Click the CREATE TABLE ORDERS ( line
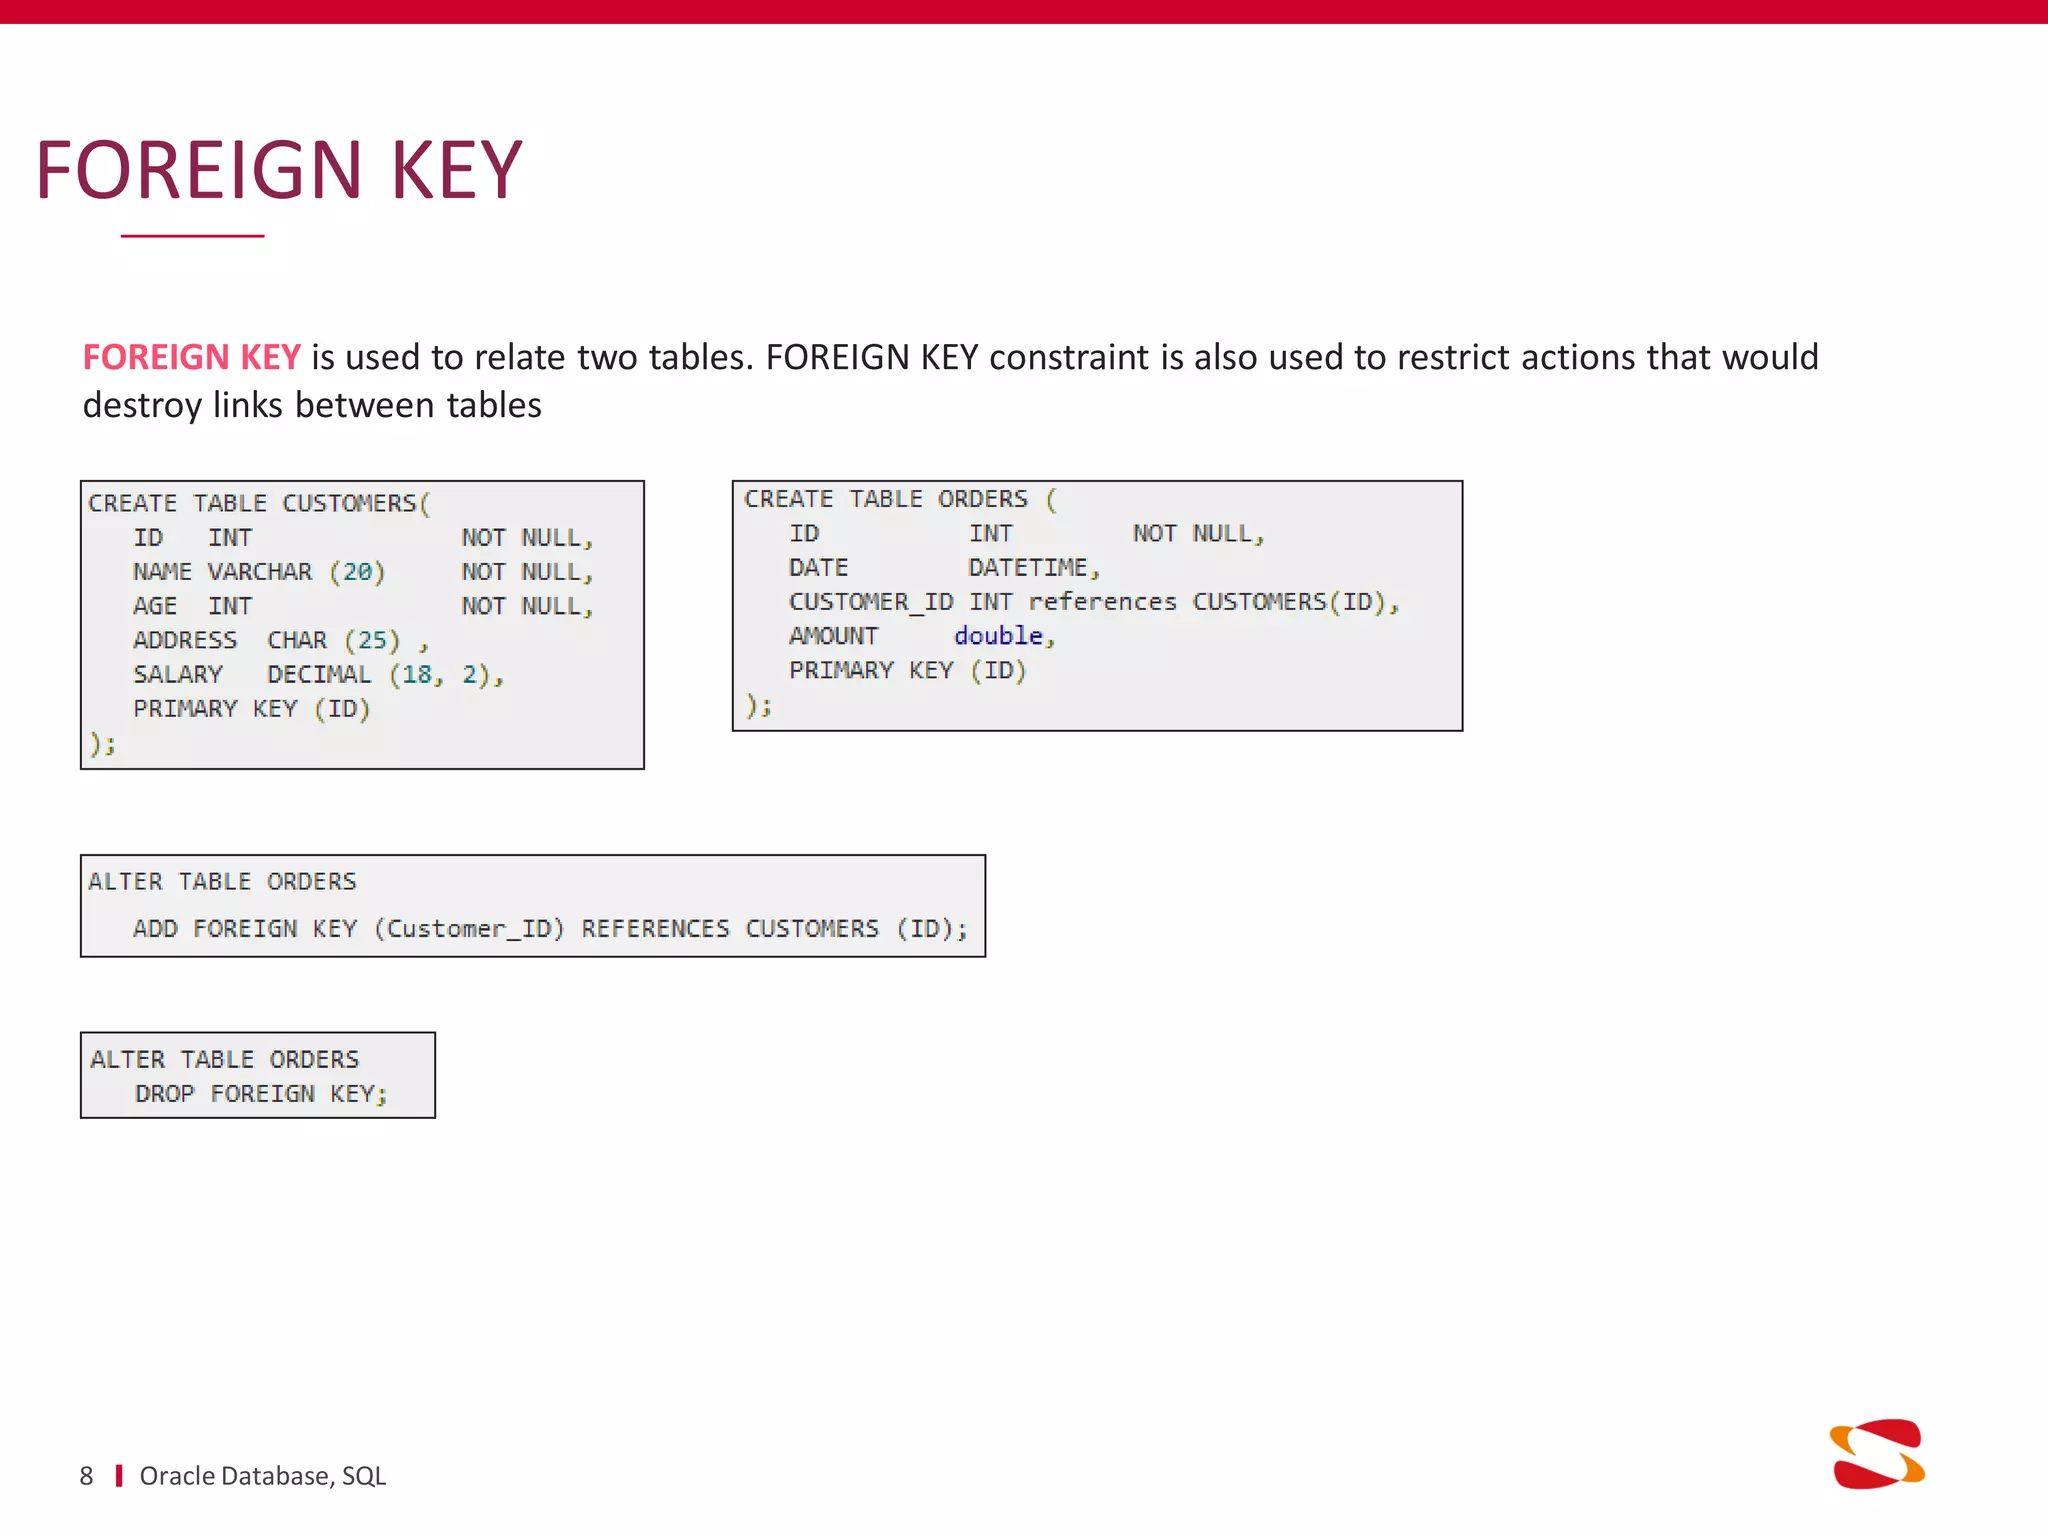Viewport: 2048px width, 1536px height. (x=900, y=499)
